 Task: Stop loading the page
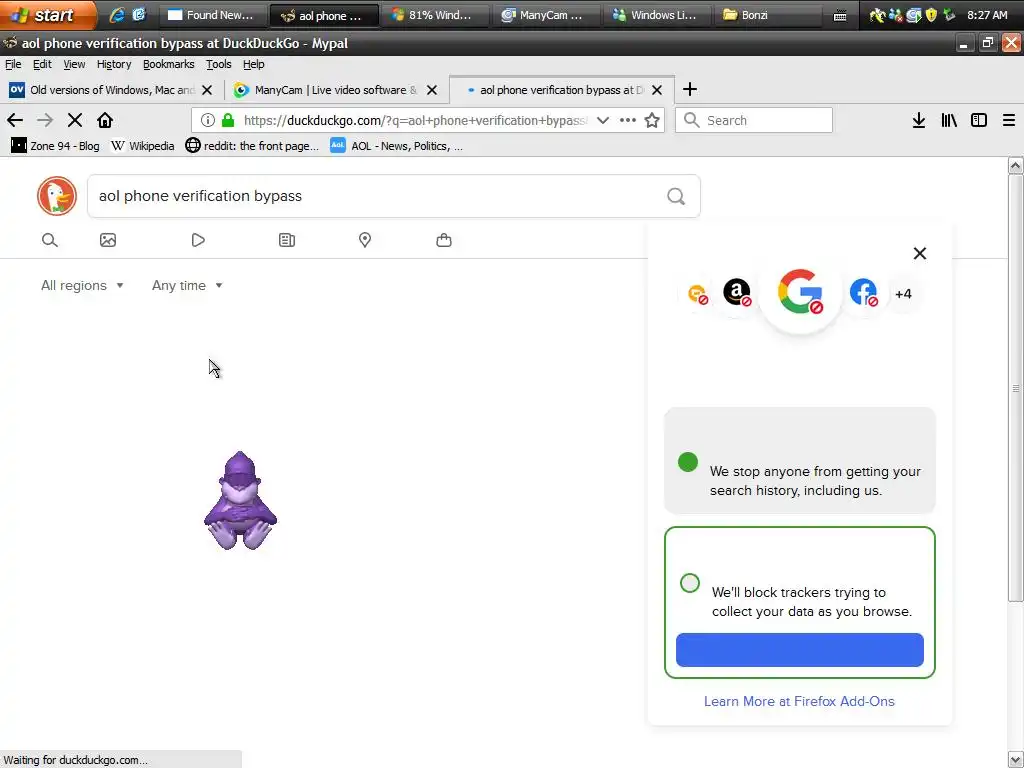coord(75,120)
